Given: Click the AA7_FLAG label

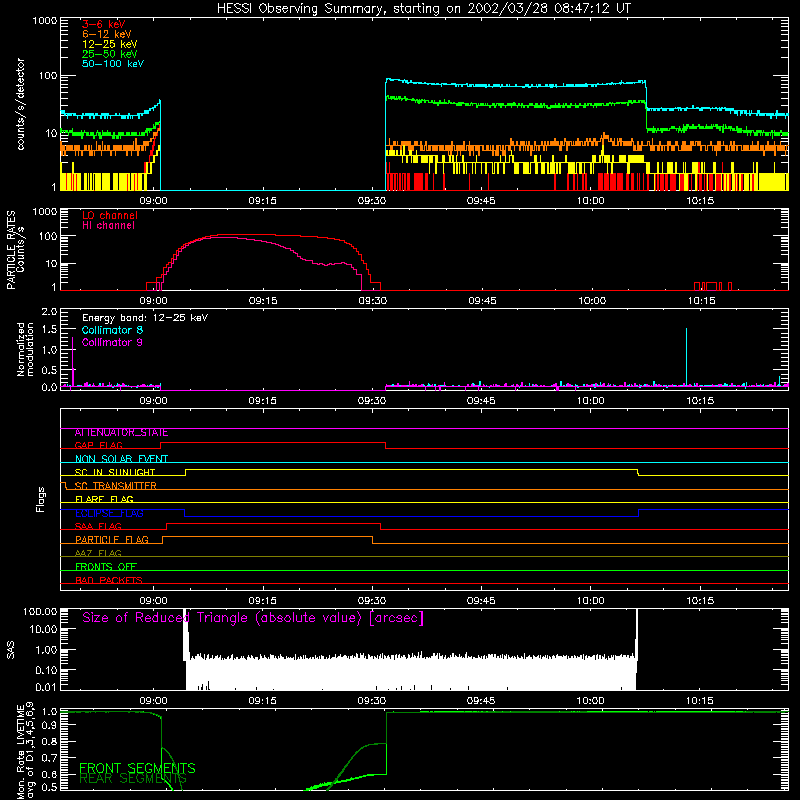Looking at the screenshot, I should [x=98, y=554].
